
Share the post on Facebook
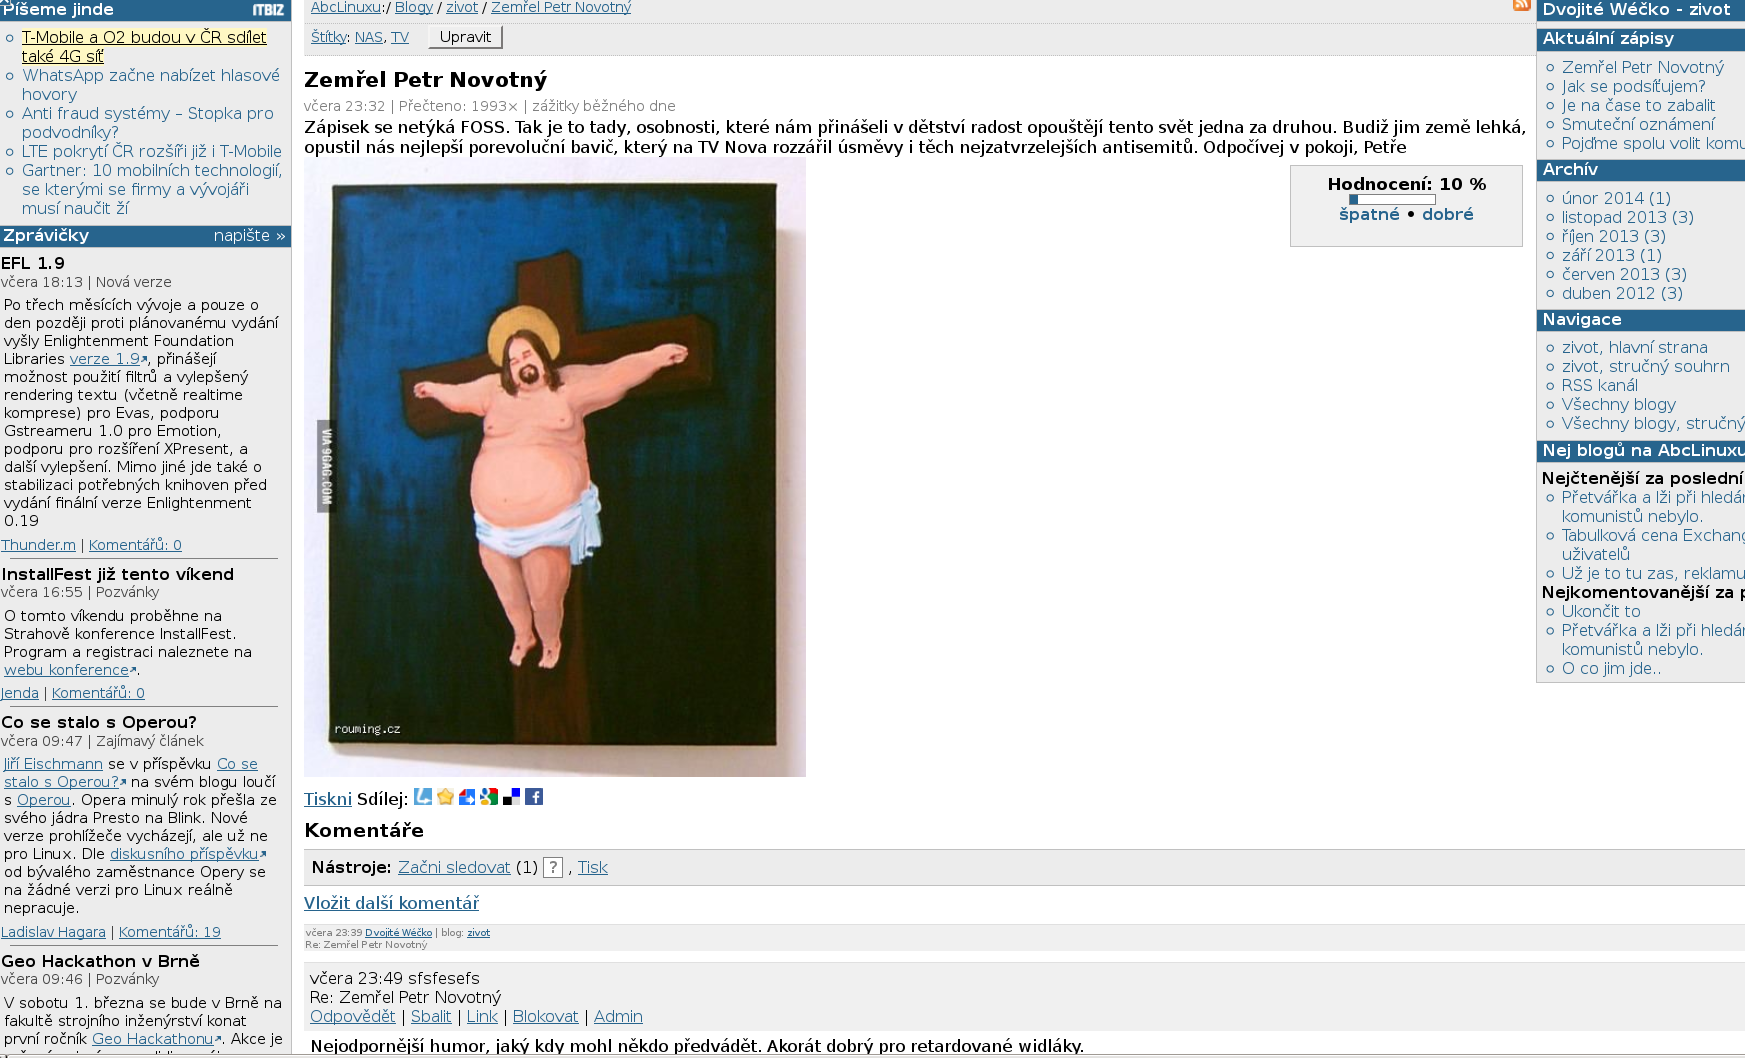[534, 797]
